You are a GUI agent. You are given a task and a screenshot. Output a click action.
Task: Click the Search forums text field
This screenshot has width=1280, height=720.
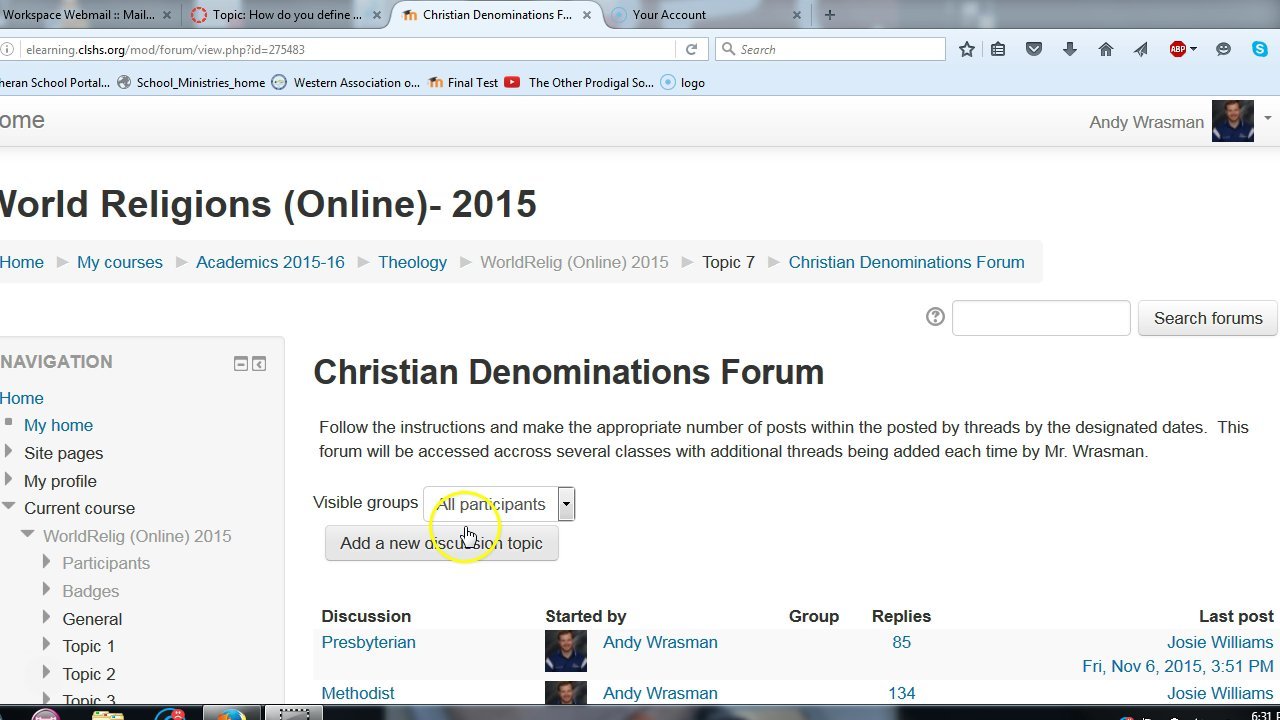[1041, 318]
